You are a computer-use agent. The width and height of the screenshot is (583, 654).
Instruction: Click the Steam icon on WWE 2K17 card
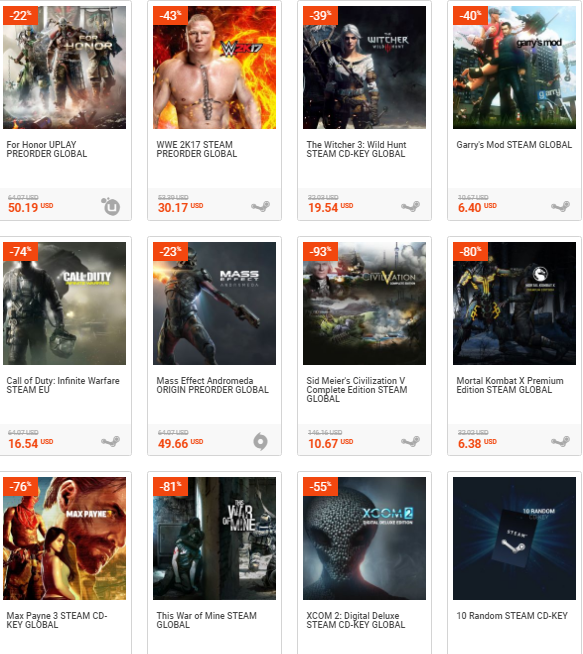click(x=261, y=206)
